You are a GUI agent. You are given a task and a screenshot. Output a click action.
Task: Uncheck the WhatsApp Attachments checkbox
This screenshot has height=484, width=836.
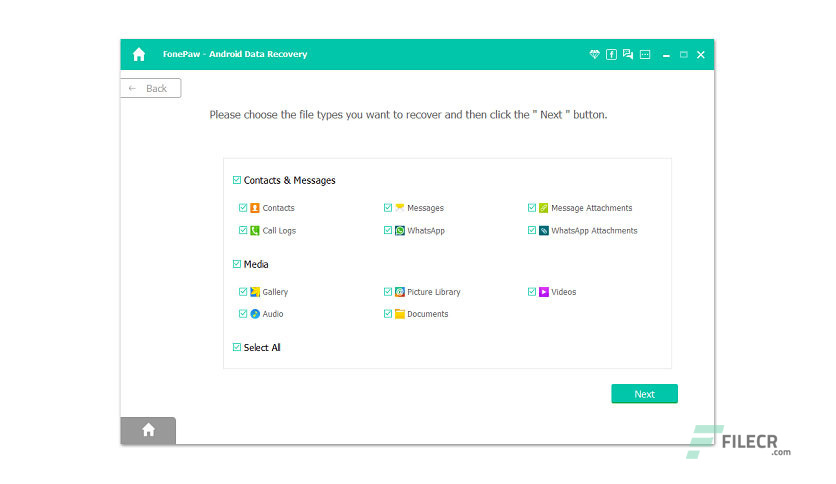tap(532, 230)
